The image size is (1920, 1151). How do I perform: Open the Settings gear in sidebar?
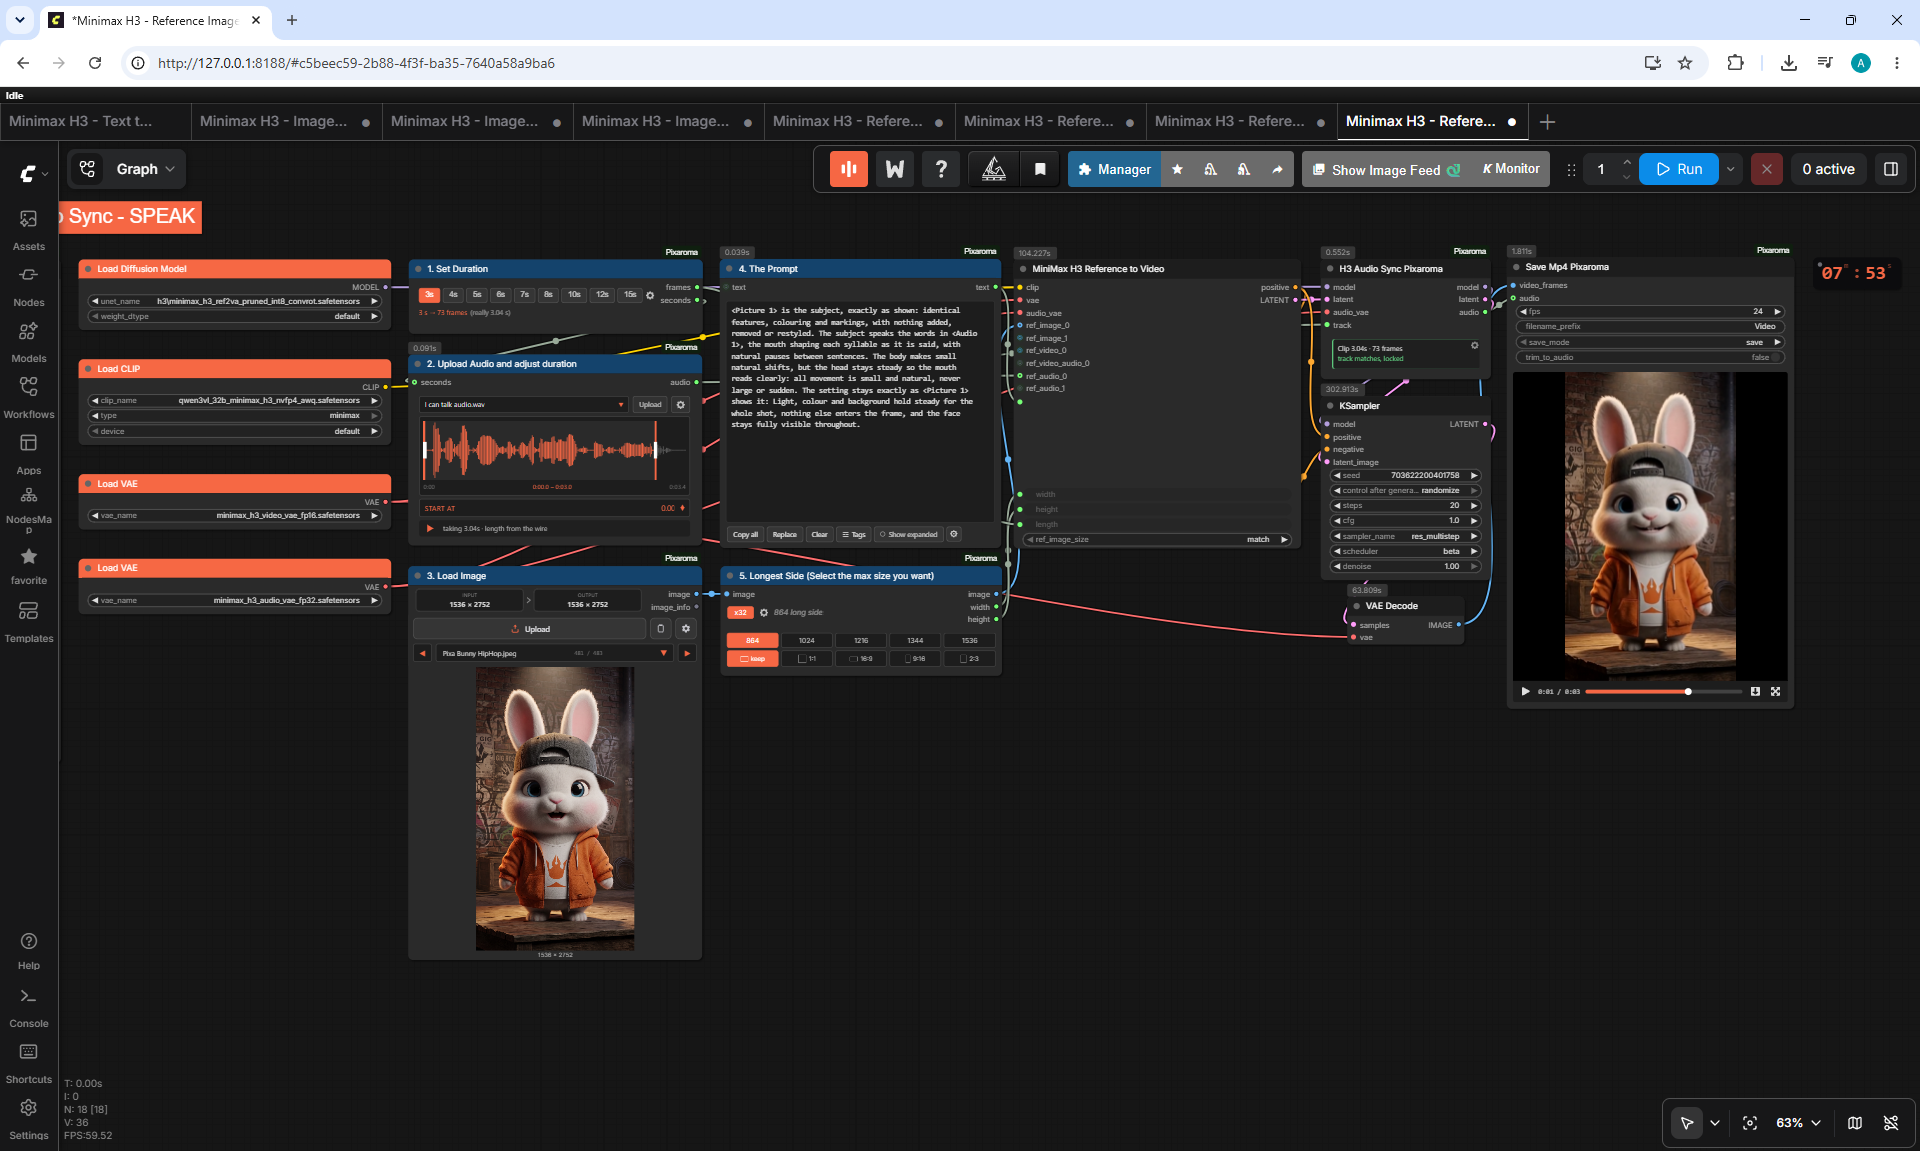pyautogui.click(x=28, y=1120)
